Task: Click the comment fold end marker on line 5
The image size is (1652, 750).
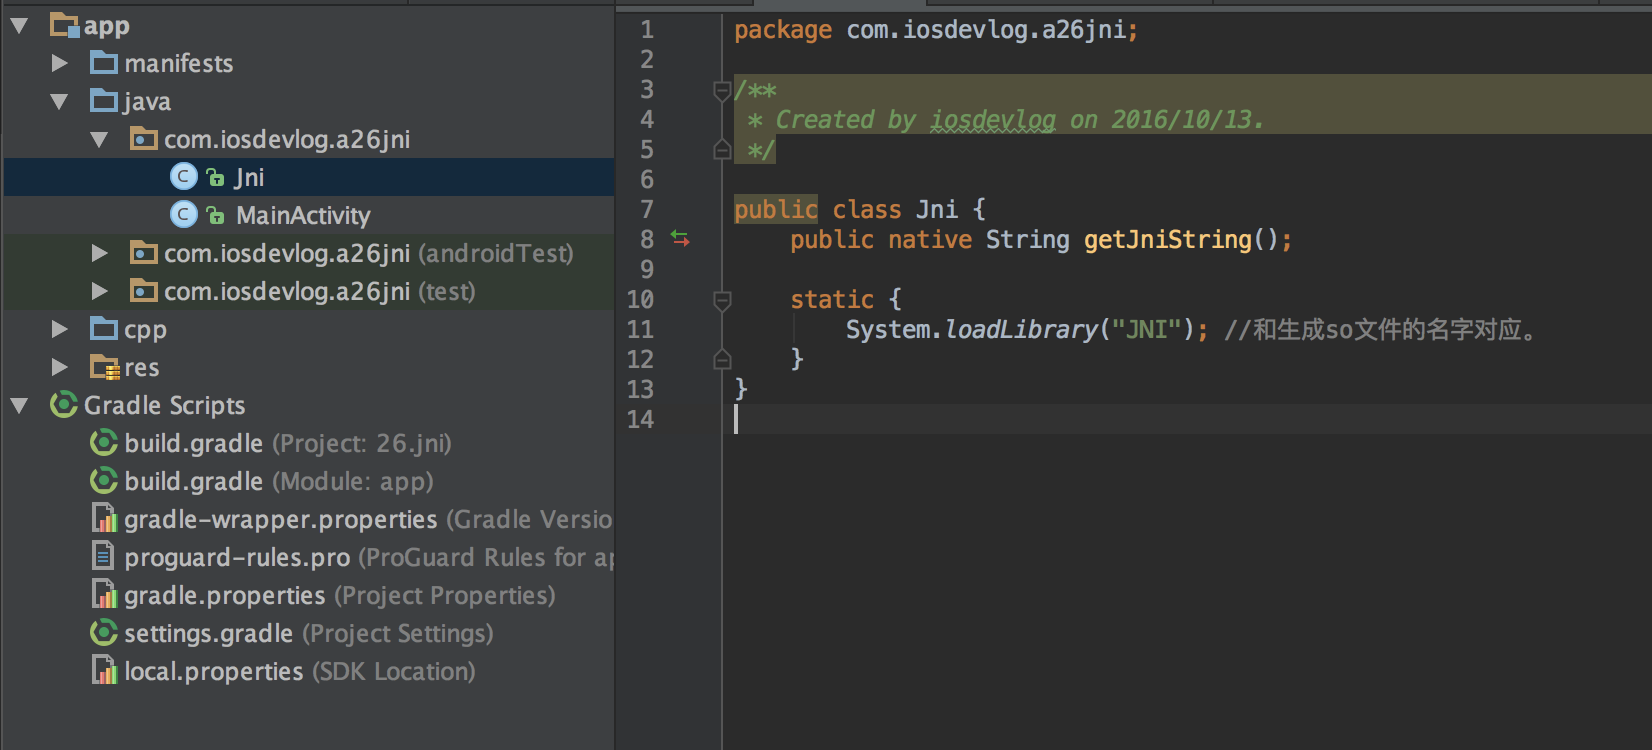Action: tap(722, 150)
